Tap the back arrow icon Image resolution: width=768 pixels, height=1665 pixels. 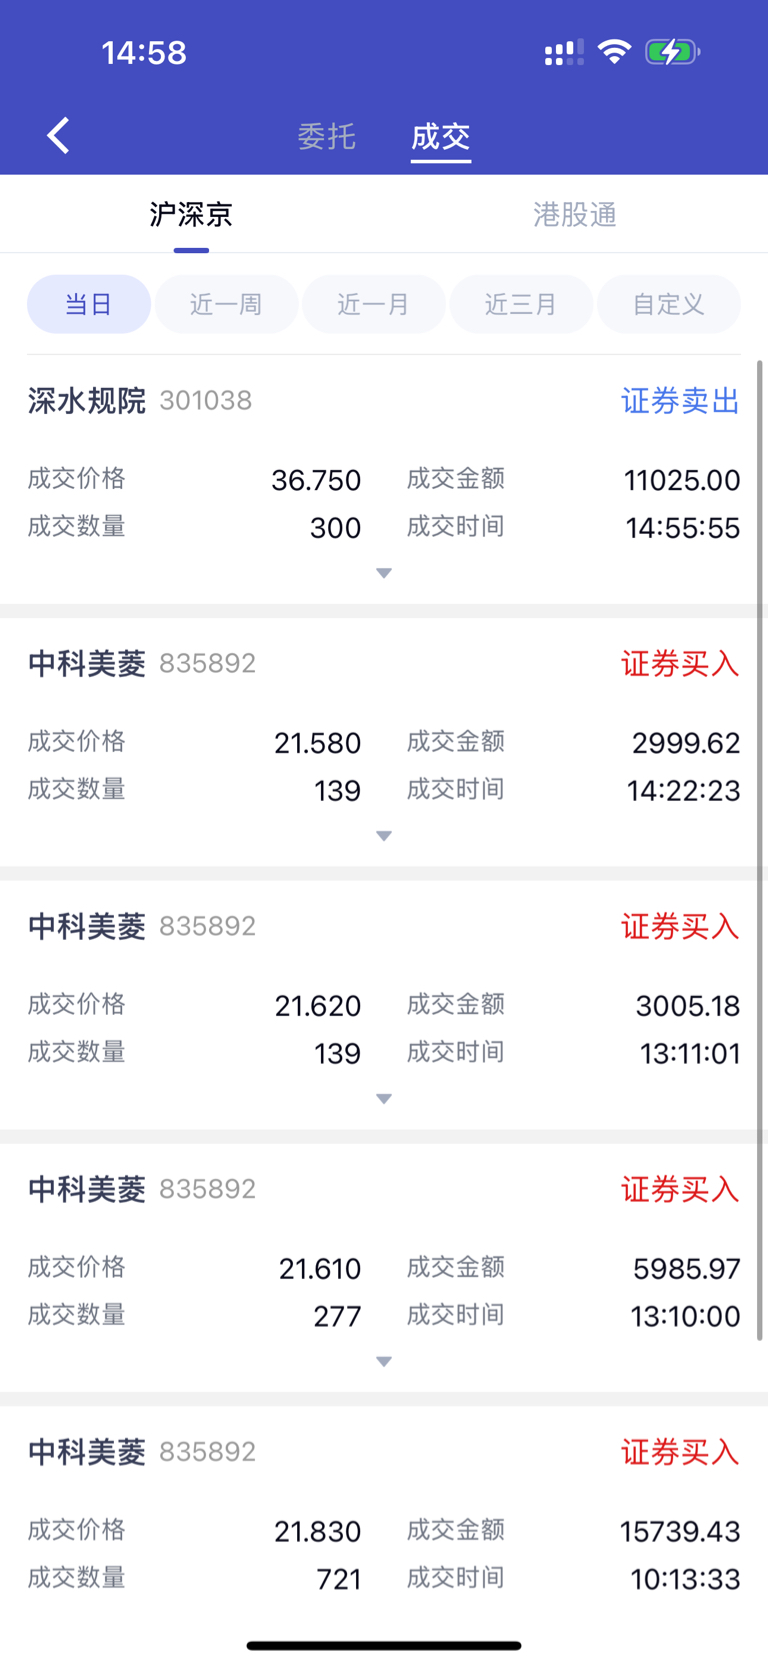[x=58, y=135]
